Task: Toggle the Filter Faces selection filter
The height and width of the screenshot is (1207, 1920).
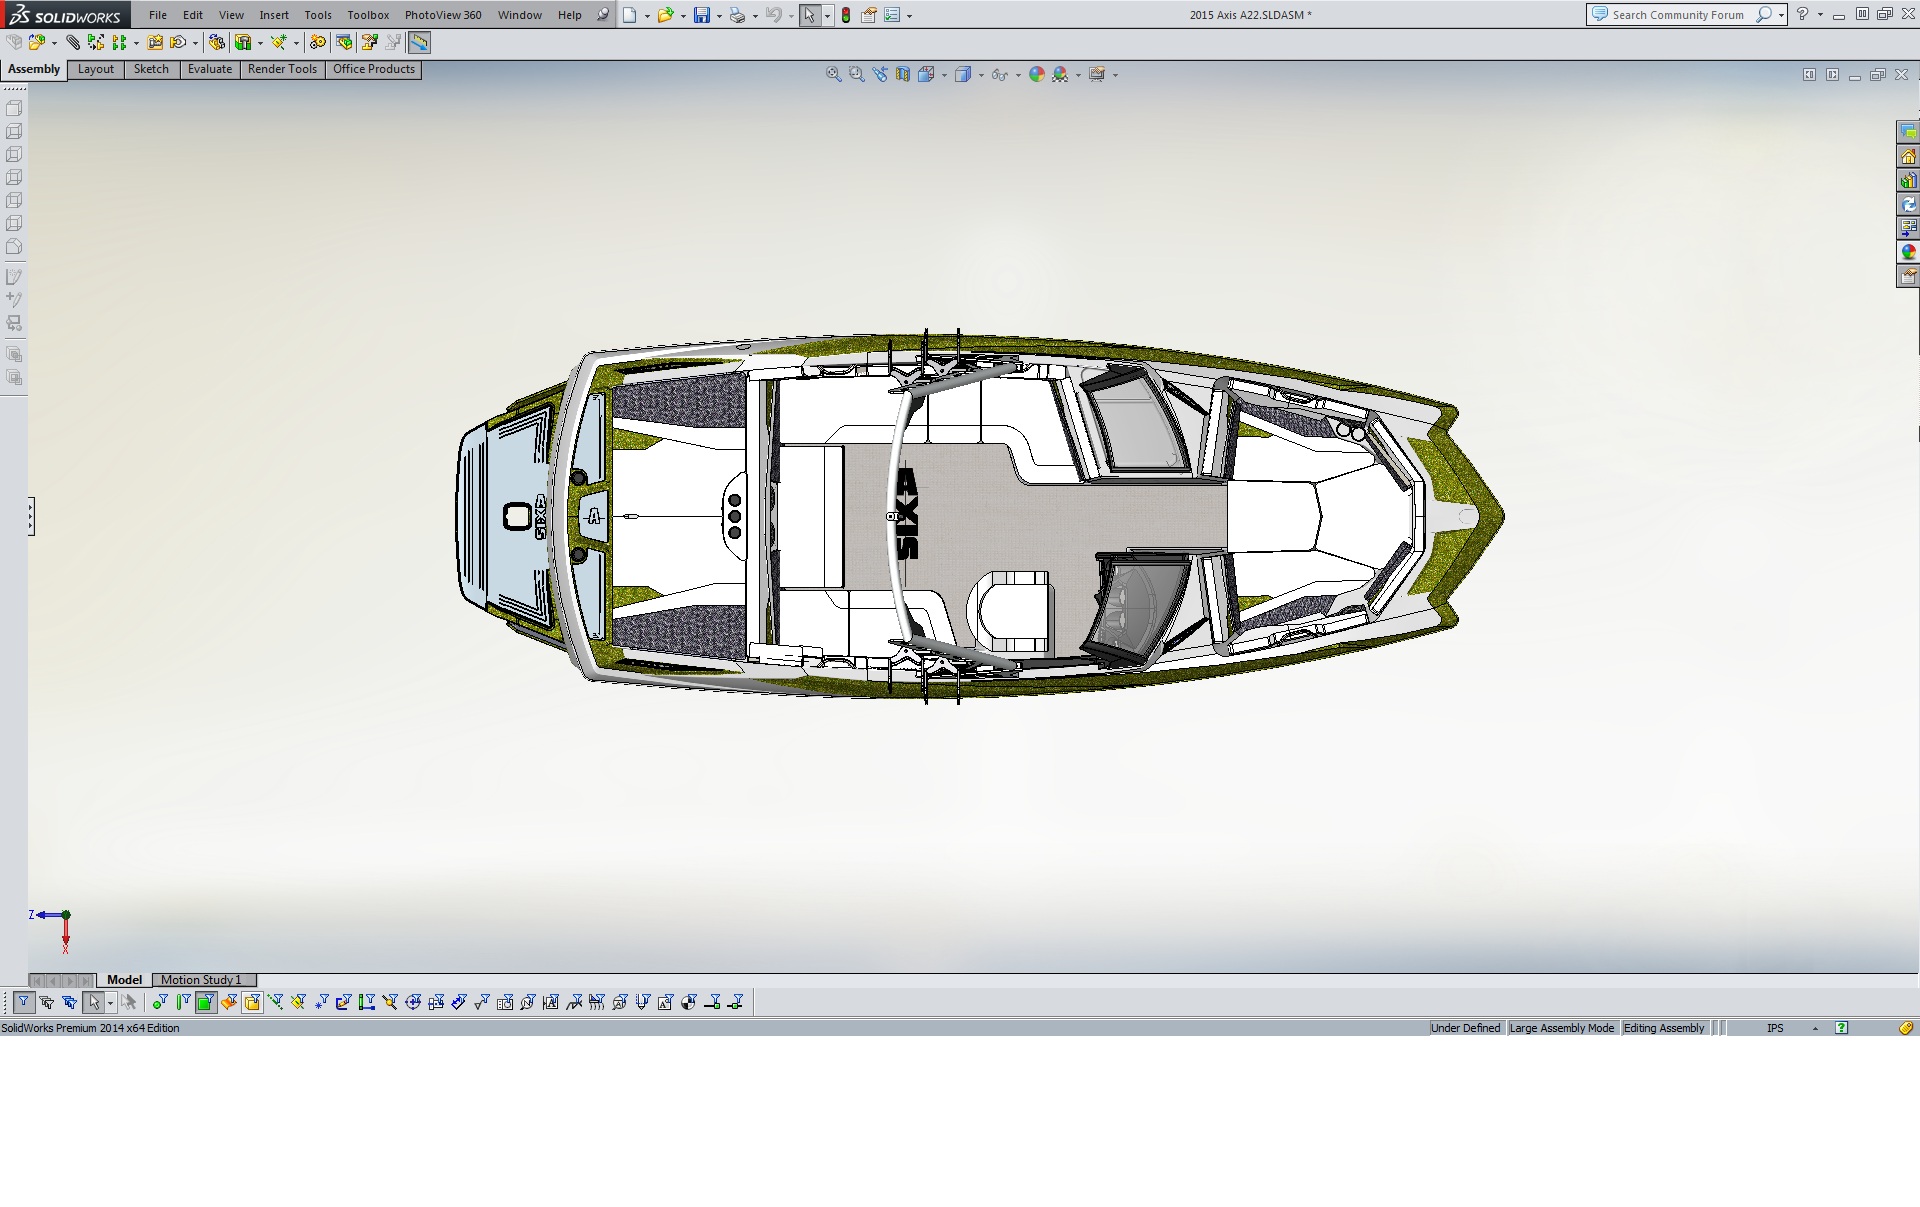Action: pos(205,1002)
